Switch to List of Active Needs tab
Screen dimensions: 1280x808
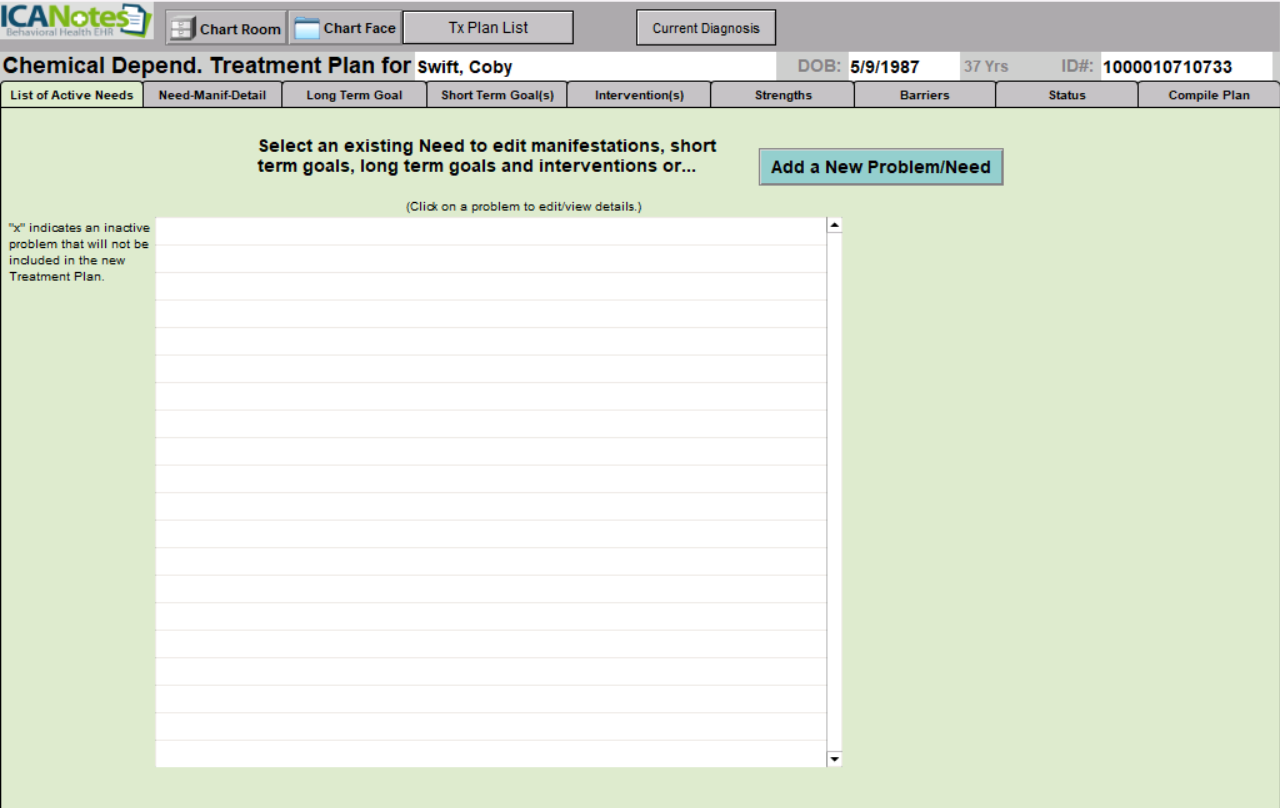72,95
